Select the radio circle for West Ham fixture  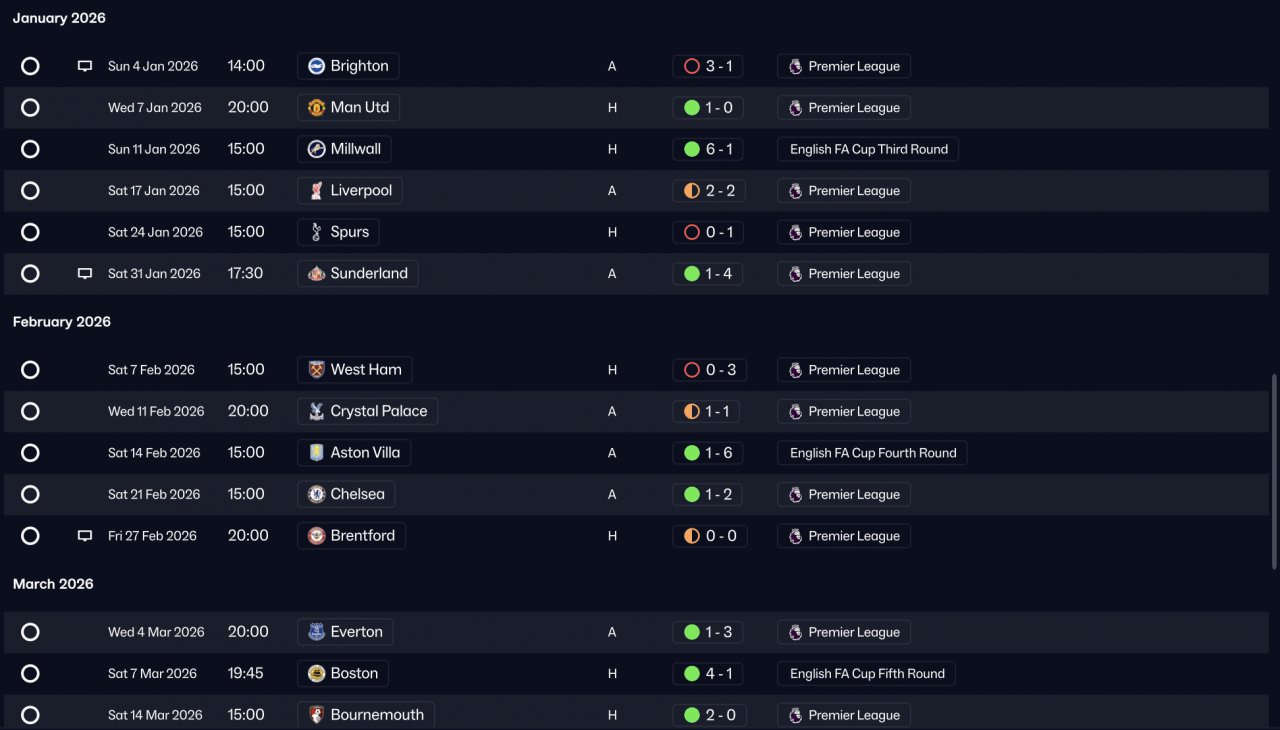point(30,370)
